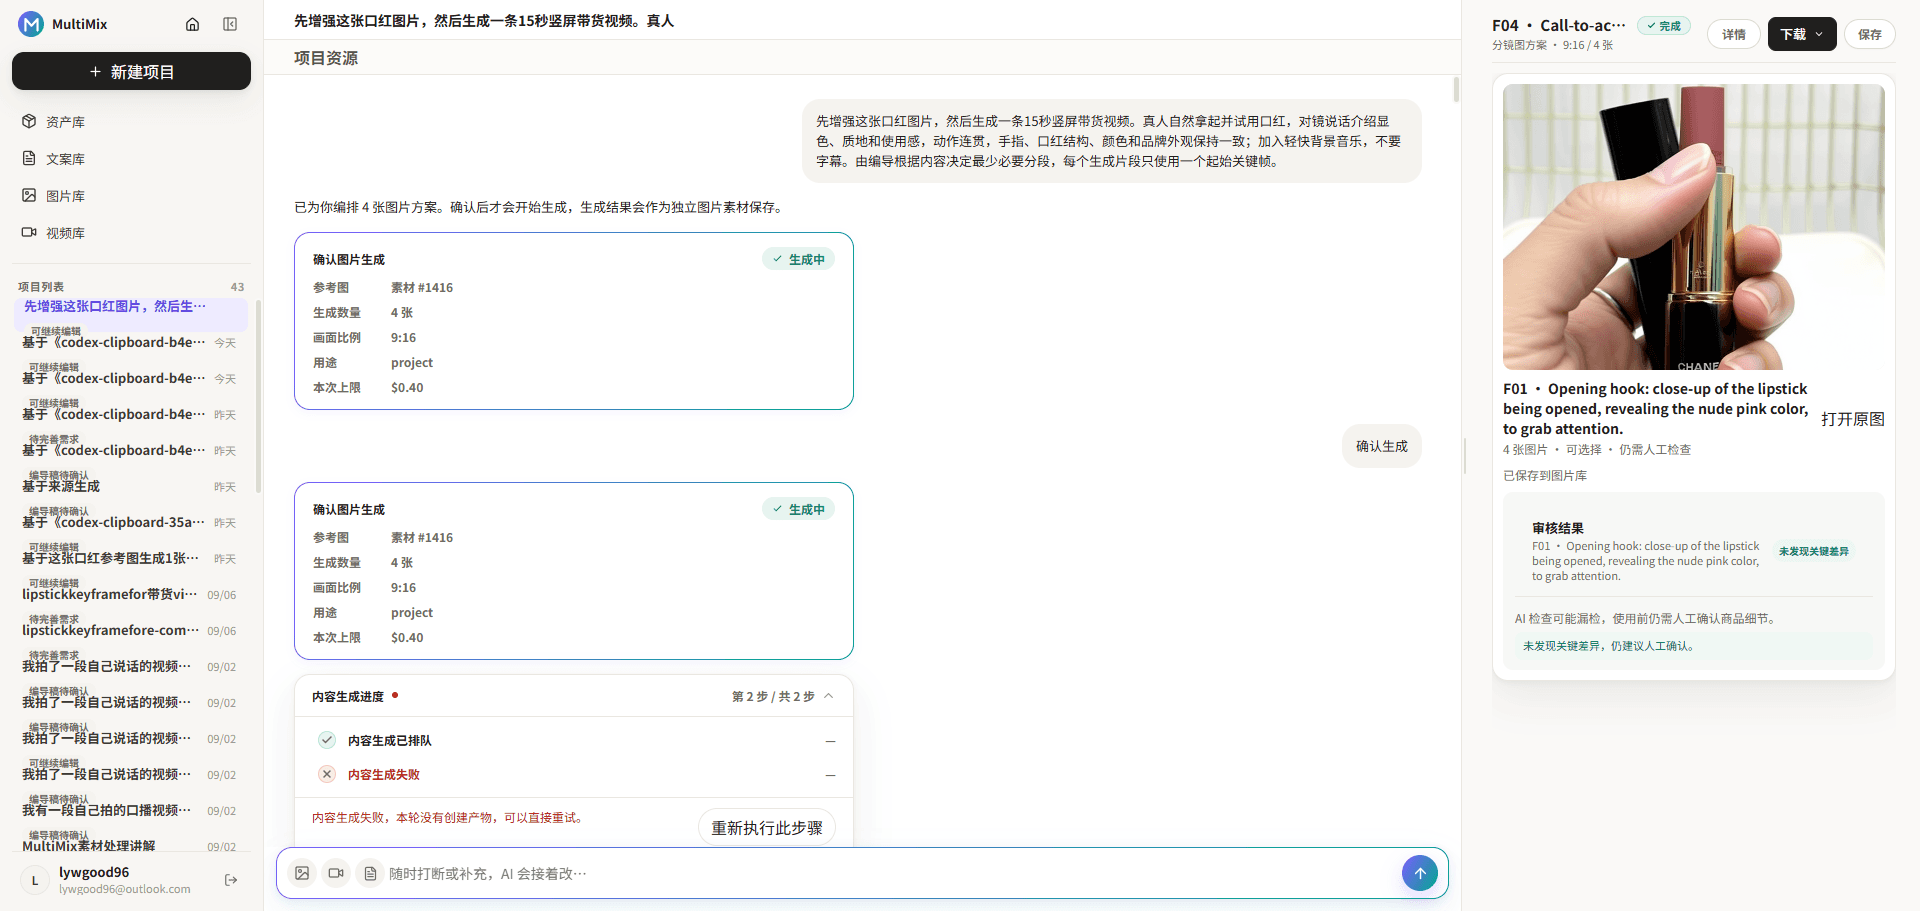Collapse the 内容生成进度 panel chevron

point(829,696)
